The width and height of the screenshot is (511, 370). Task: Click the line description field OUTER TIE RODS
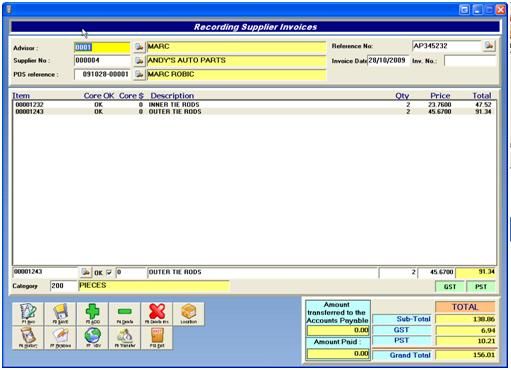[x=262, y=272]
